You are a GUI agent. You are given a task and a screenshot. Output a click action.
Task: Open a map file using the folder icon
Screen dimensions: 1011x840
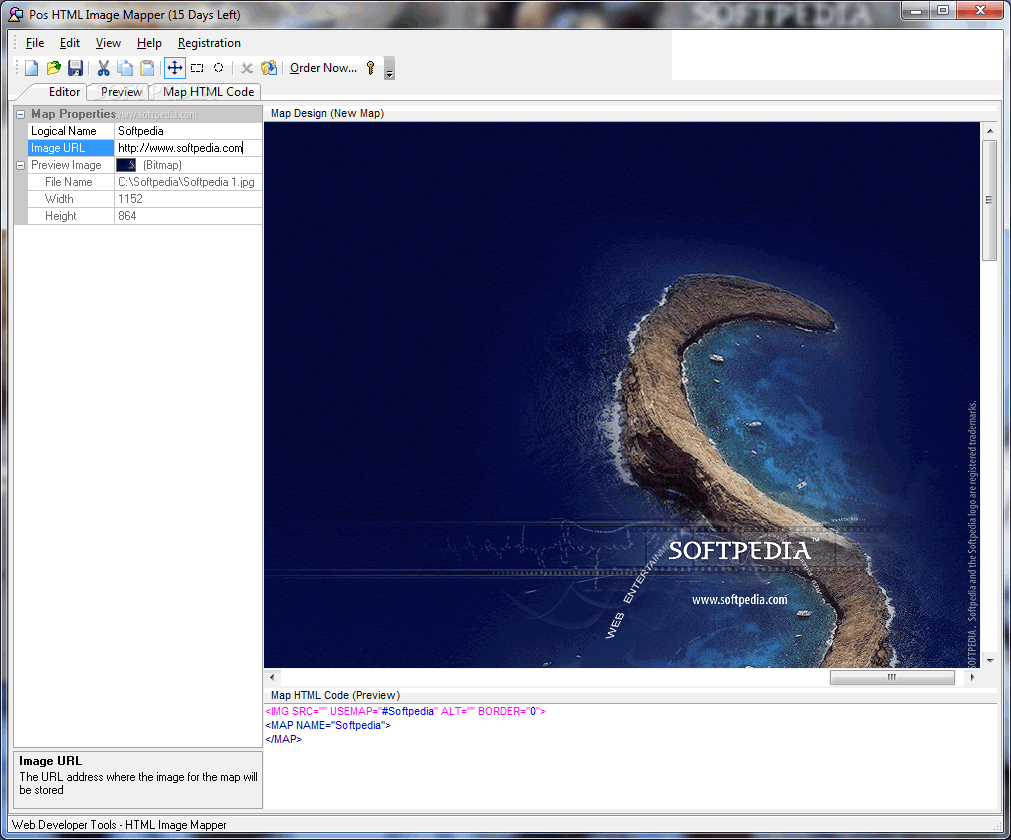[54, 68]
